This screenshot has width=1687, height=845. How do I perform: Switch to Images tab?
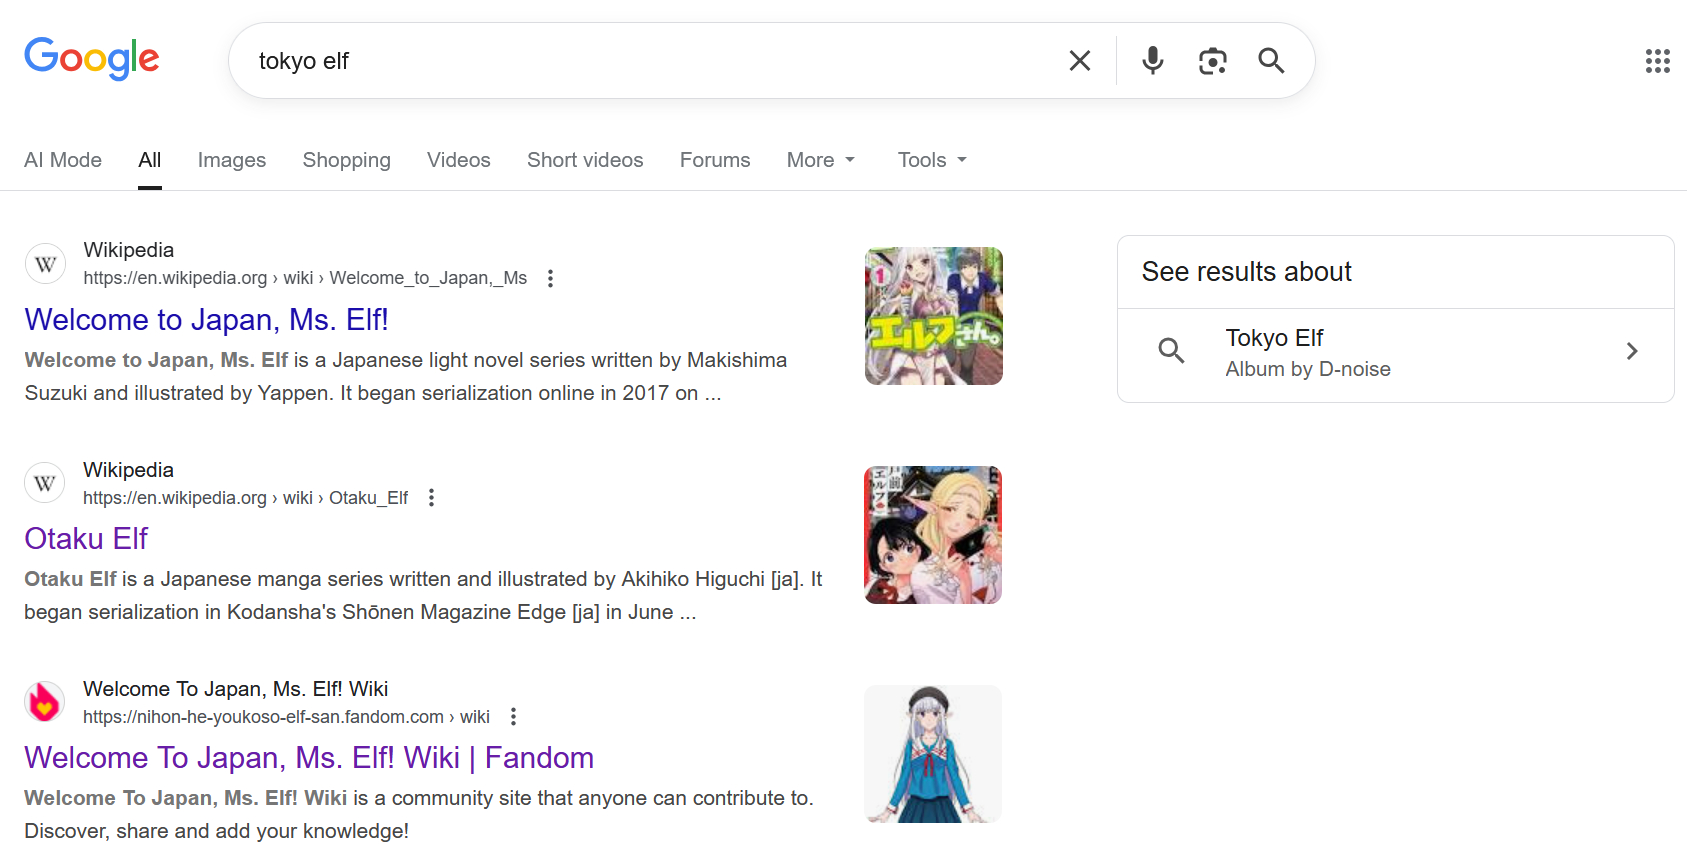(x=232, y=160)
